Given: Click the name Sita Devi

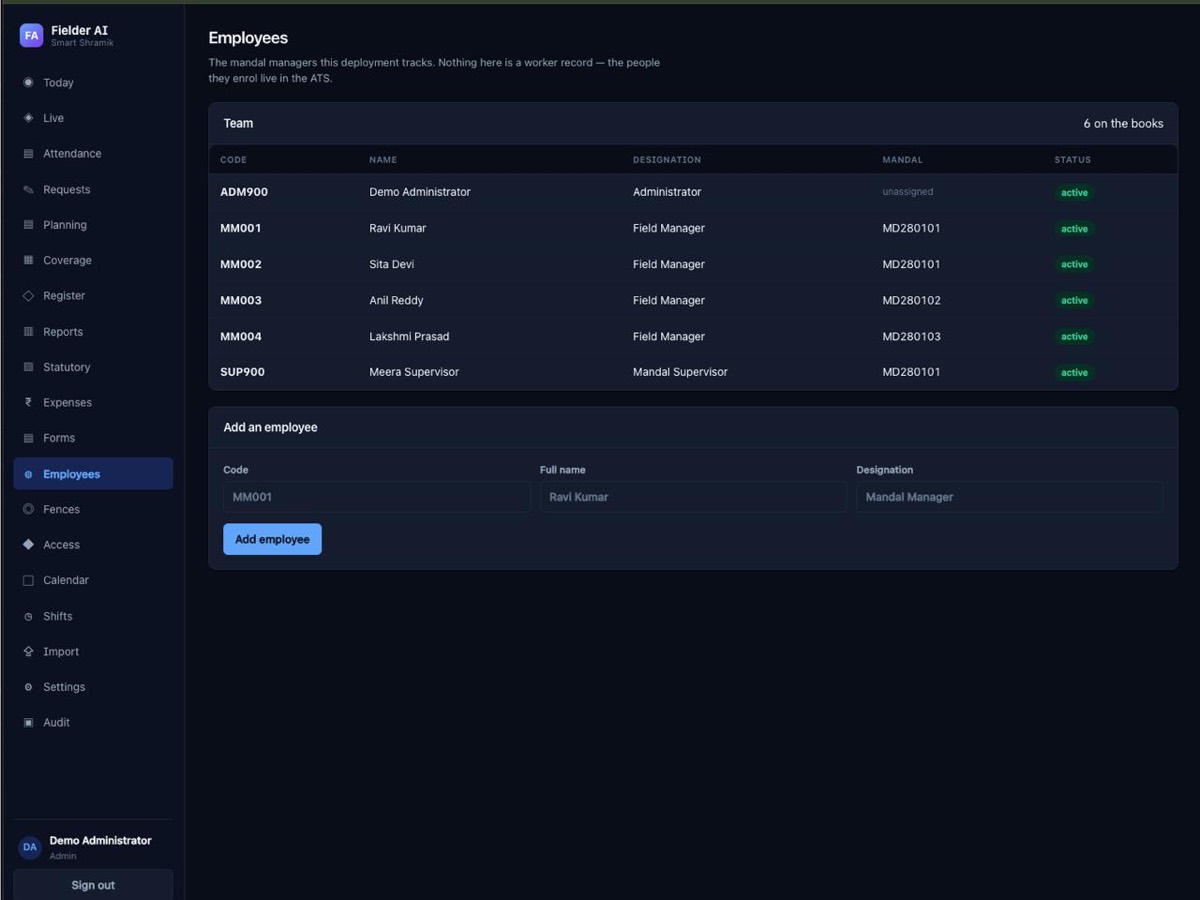Looking at the screenshot, I should click(x=392, y=264).
